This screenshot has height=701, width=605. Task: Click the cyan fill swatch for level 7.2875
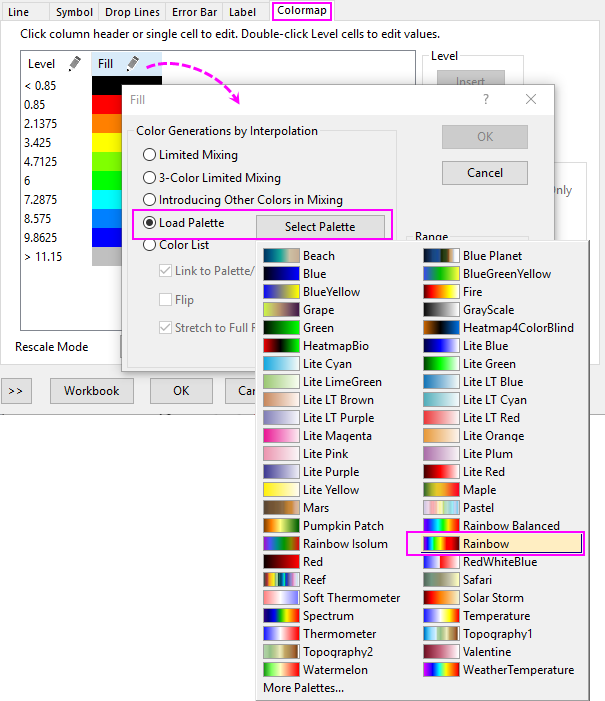(106, 199)
